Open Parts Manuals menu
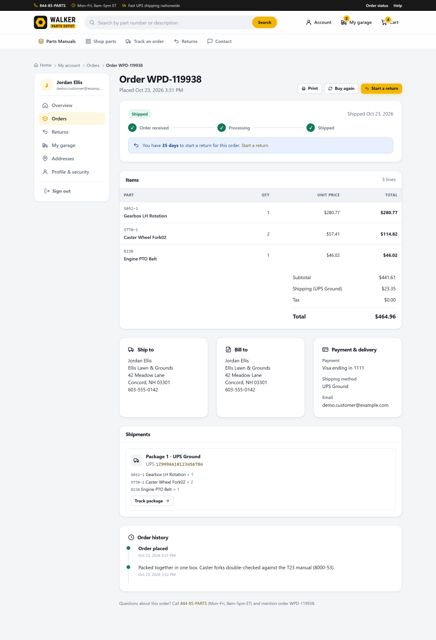Image resolution: width=436 pixels, height=640 pixels. click(x=57, y=41)
